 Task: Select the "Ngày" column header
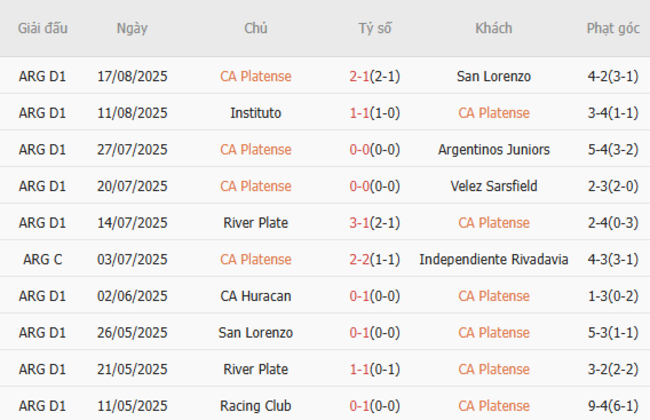132,28
